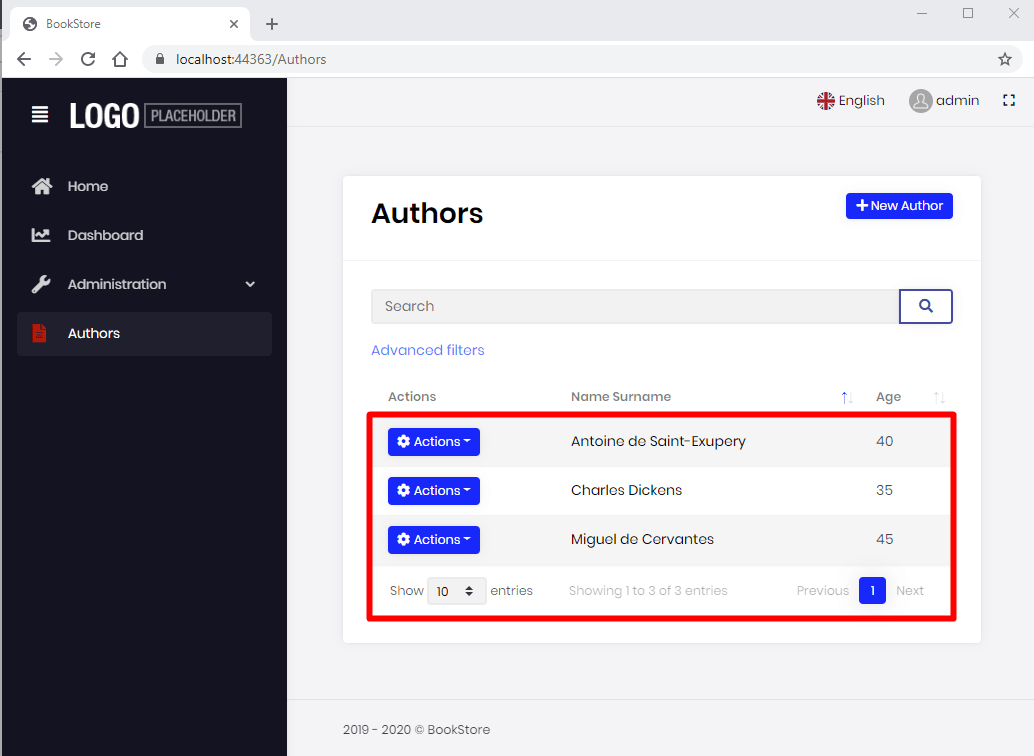Open the English language dropdown

(x=851, y=100)
